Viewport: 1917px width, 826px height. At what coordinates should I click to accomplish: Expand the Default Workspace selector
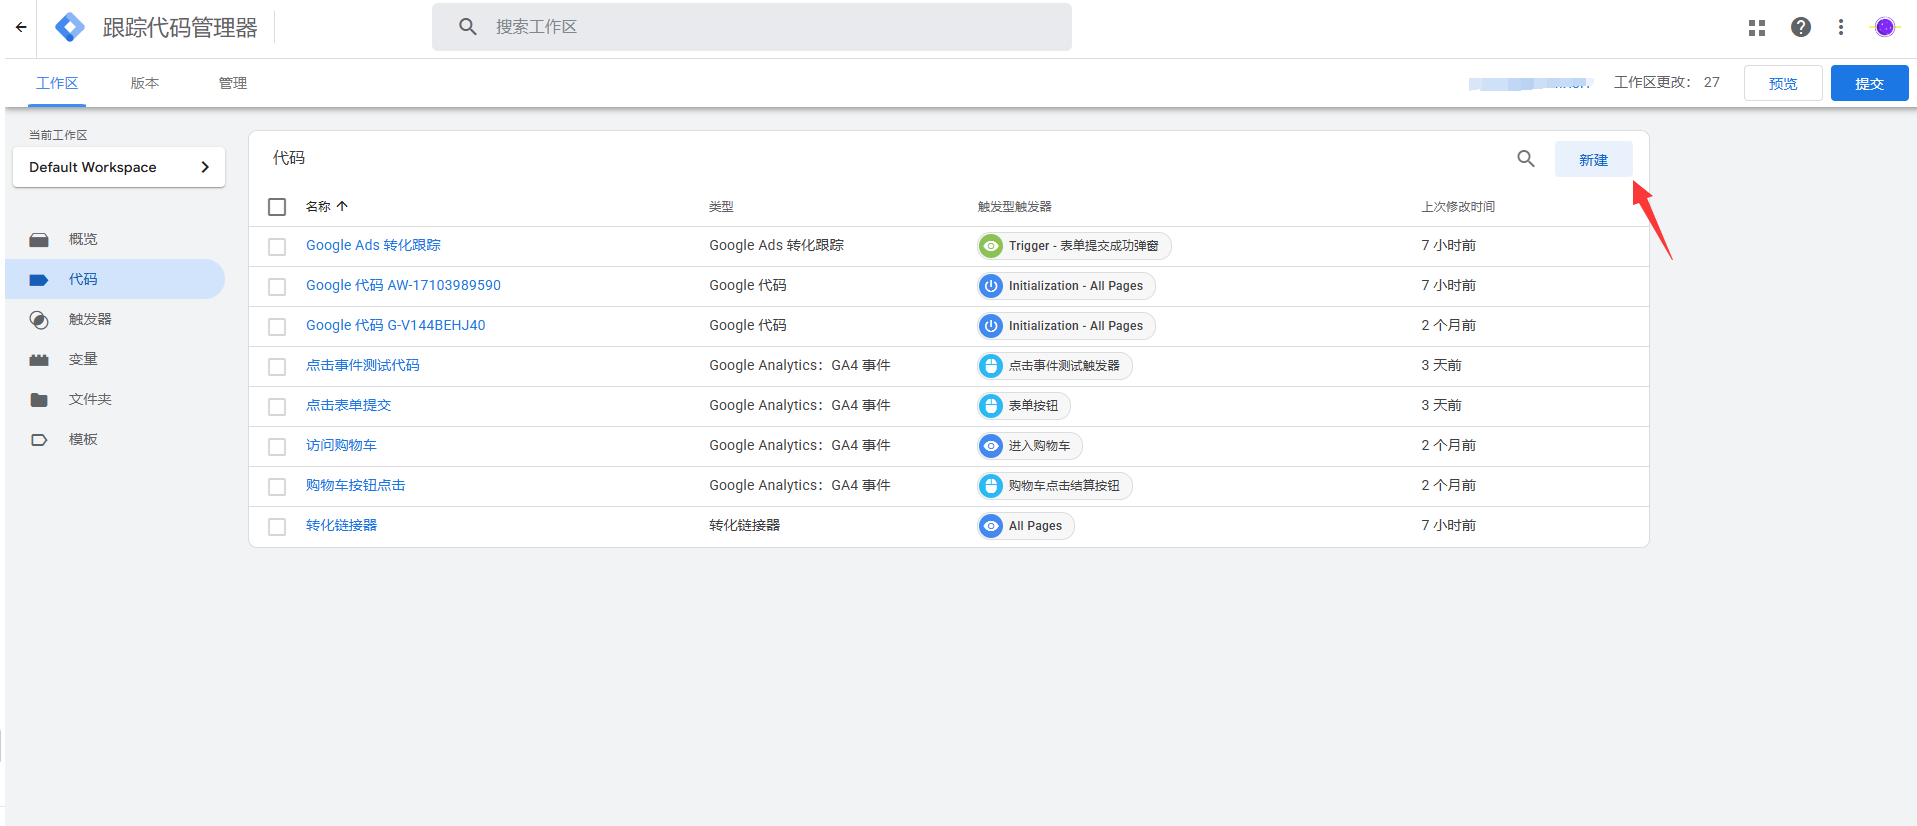click(x=119, y=168)
